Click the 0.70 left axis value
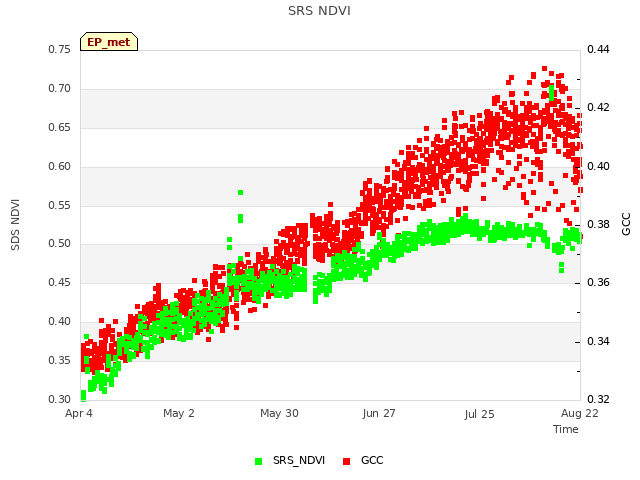 coord(60,89)
